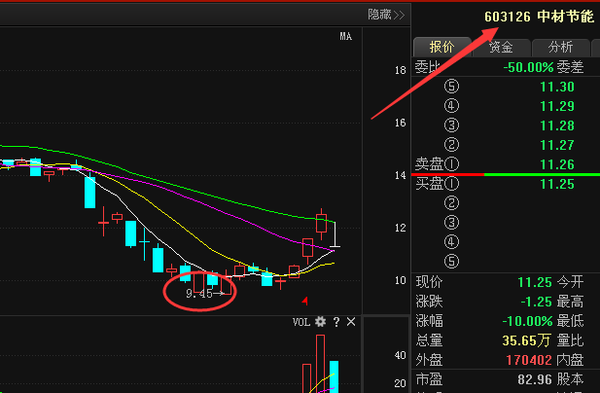
Task: Click the last cyan volume bar
Action: pyautogui.click(x=334, y=377)
